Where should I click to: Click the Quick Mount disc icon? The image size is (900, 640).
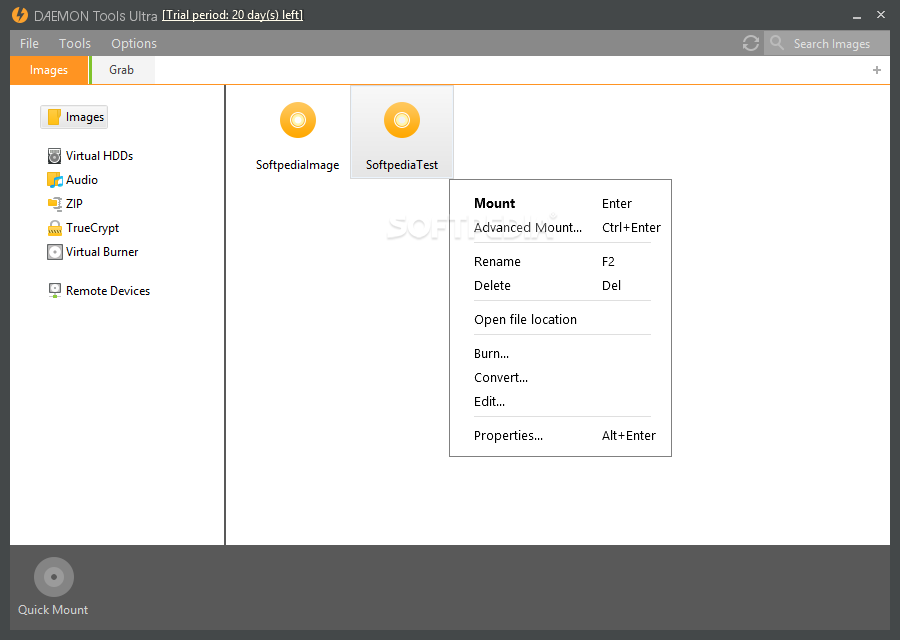[54, 577]
